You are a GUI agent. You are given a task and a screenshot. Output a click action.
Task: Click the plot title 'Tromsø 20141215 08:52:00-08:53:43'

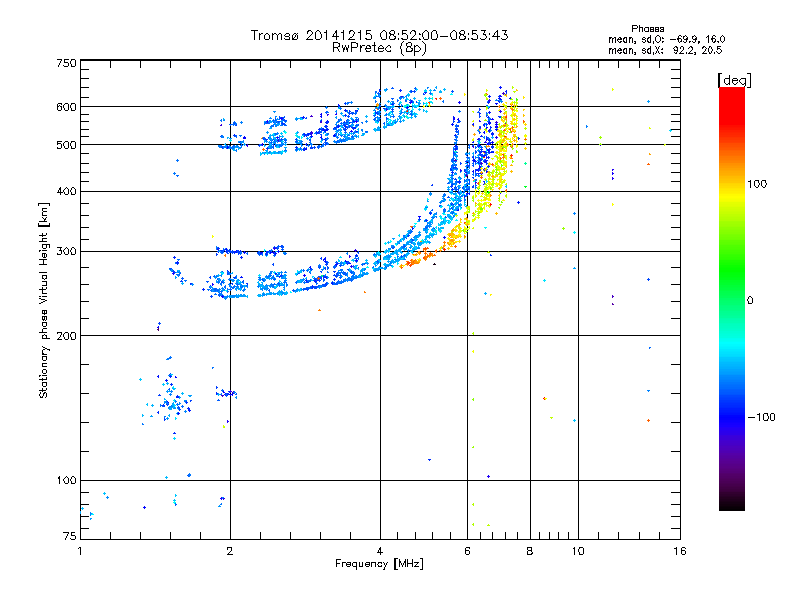[x=379, y=35]
